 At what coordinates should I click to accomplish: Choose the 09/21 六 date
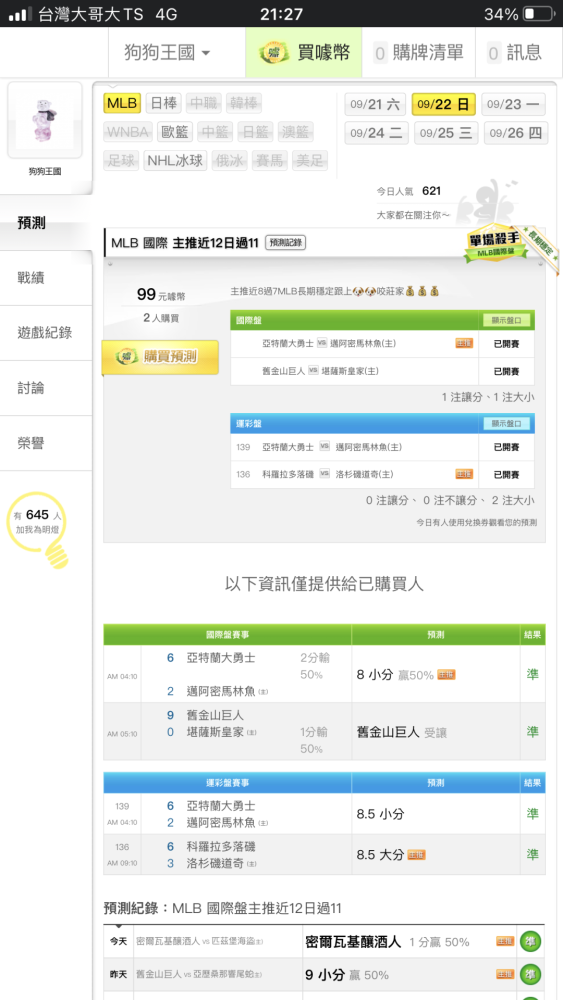coord(375,104)
